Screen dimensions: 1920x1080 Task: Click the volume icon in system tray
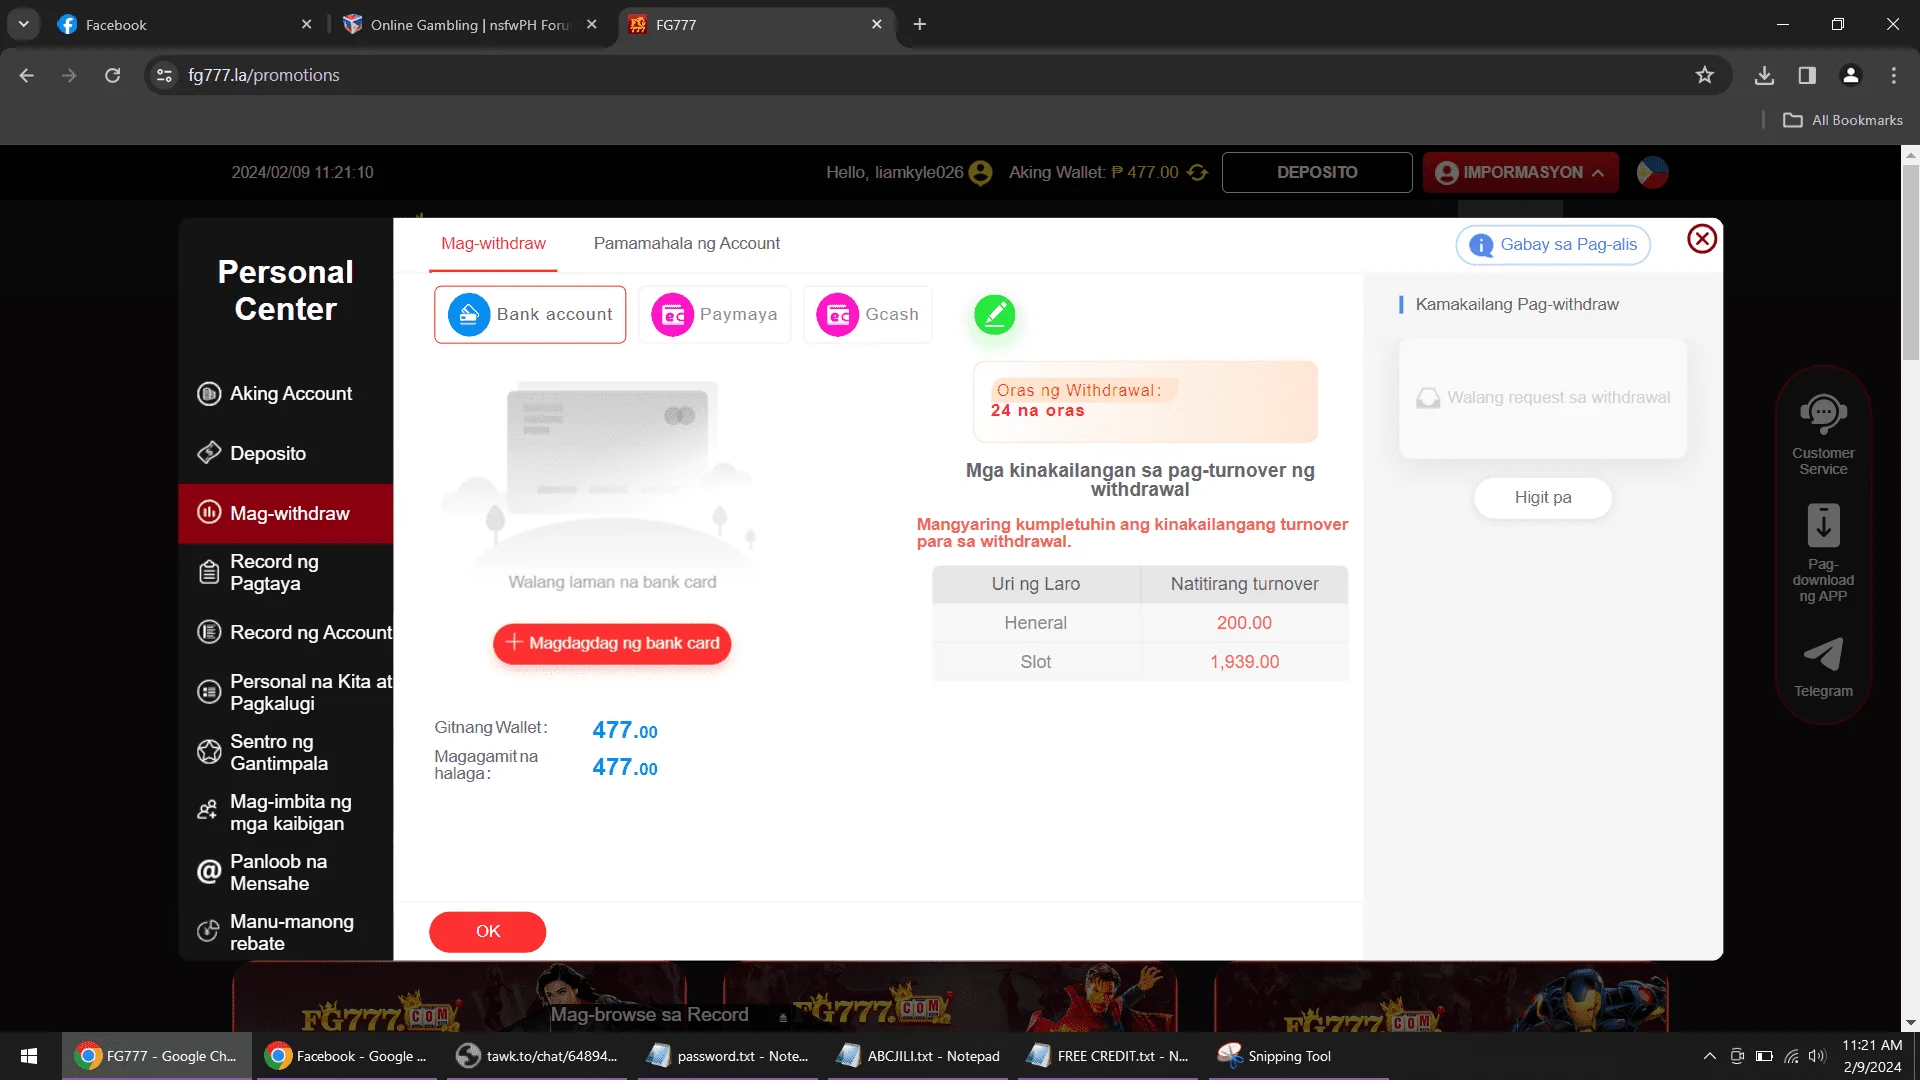(x=1817, y=1056)
